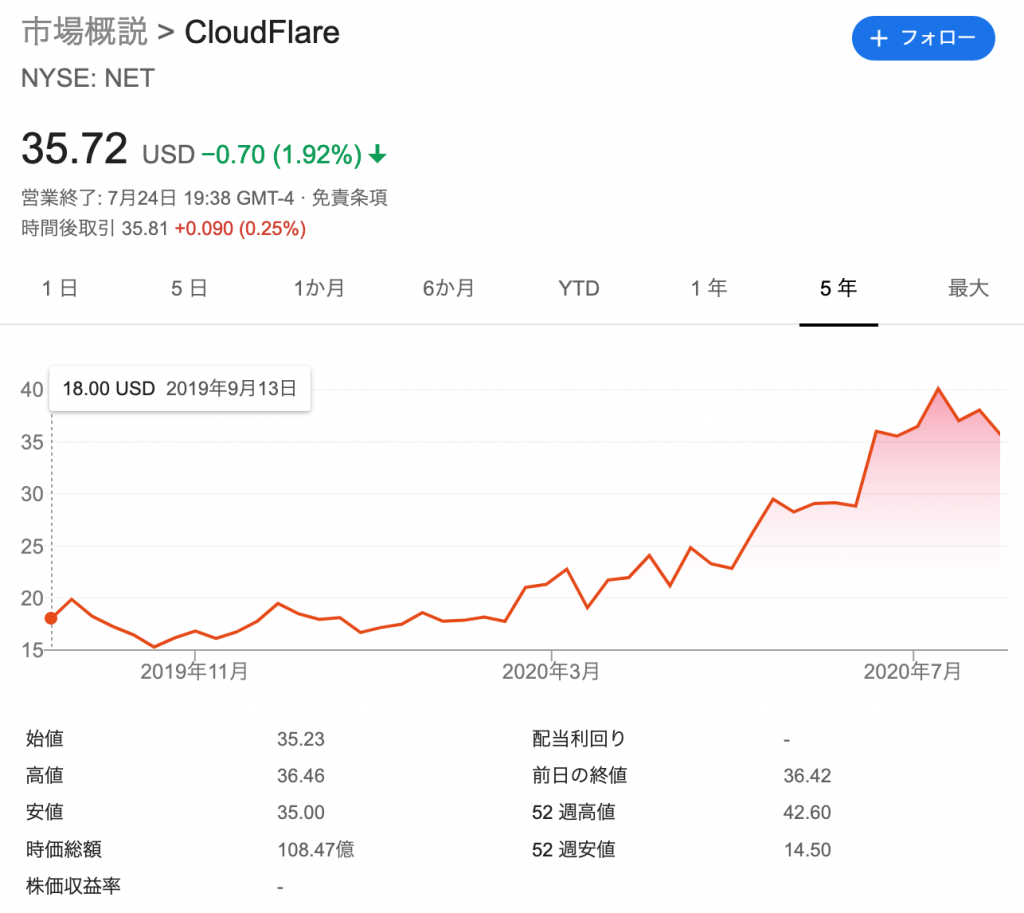Screen dimensions: 1024x913
Task: Switch to the 1か月 chart view
Action: point(319,288)
